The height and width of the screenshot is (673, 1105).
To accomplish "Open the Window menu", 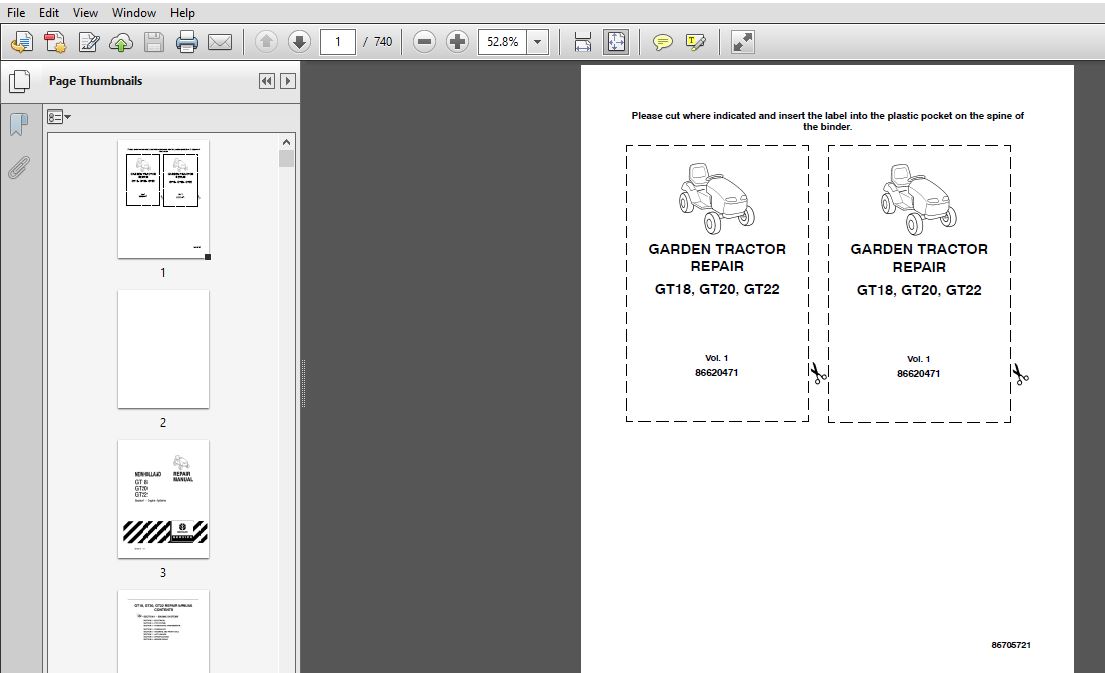I will [x=134, y=13].
